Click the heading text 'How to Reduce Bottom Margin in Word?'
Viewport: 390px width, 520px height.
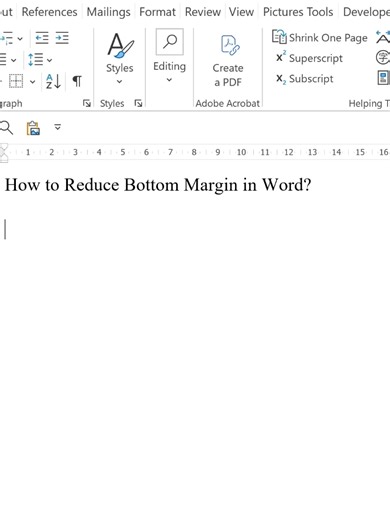coord(158,185)
